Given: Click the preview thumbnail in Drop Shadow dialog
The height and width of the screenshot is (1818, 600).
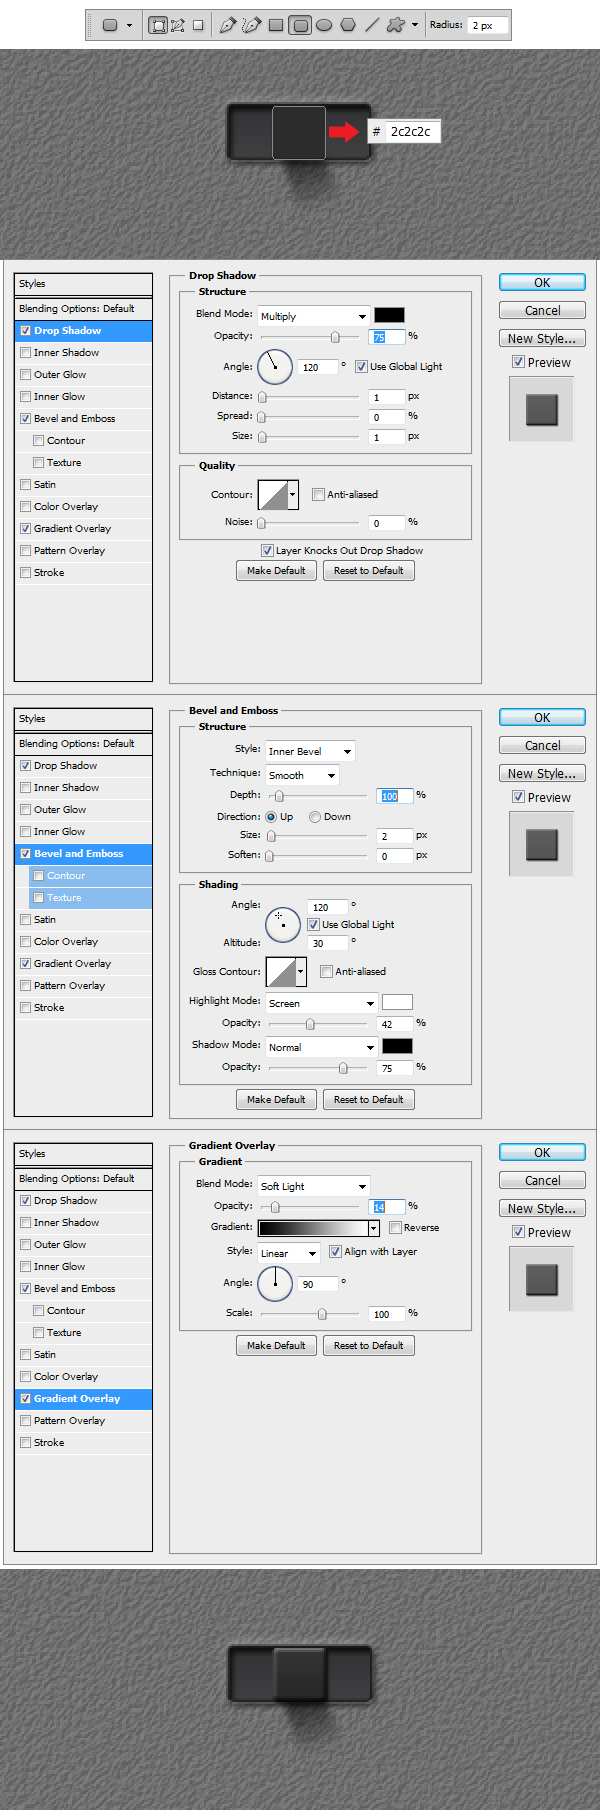Looking at the screenshot, I should point(542,409).
